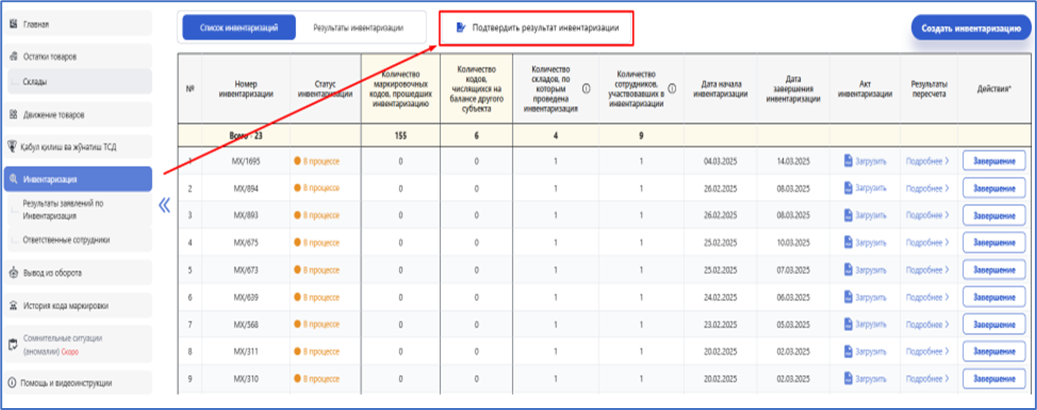Click upload document icon for MX/1695 row
1037x410 pixels.
(x=848, y=160)
